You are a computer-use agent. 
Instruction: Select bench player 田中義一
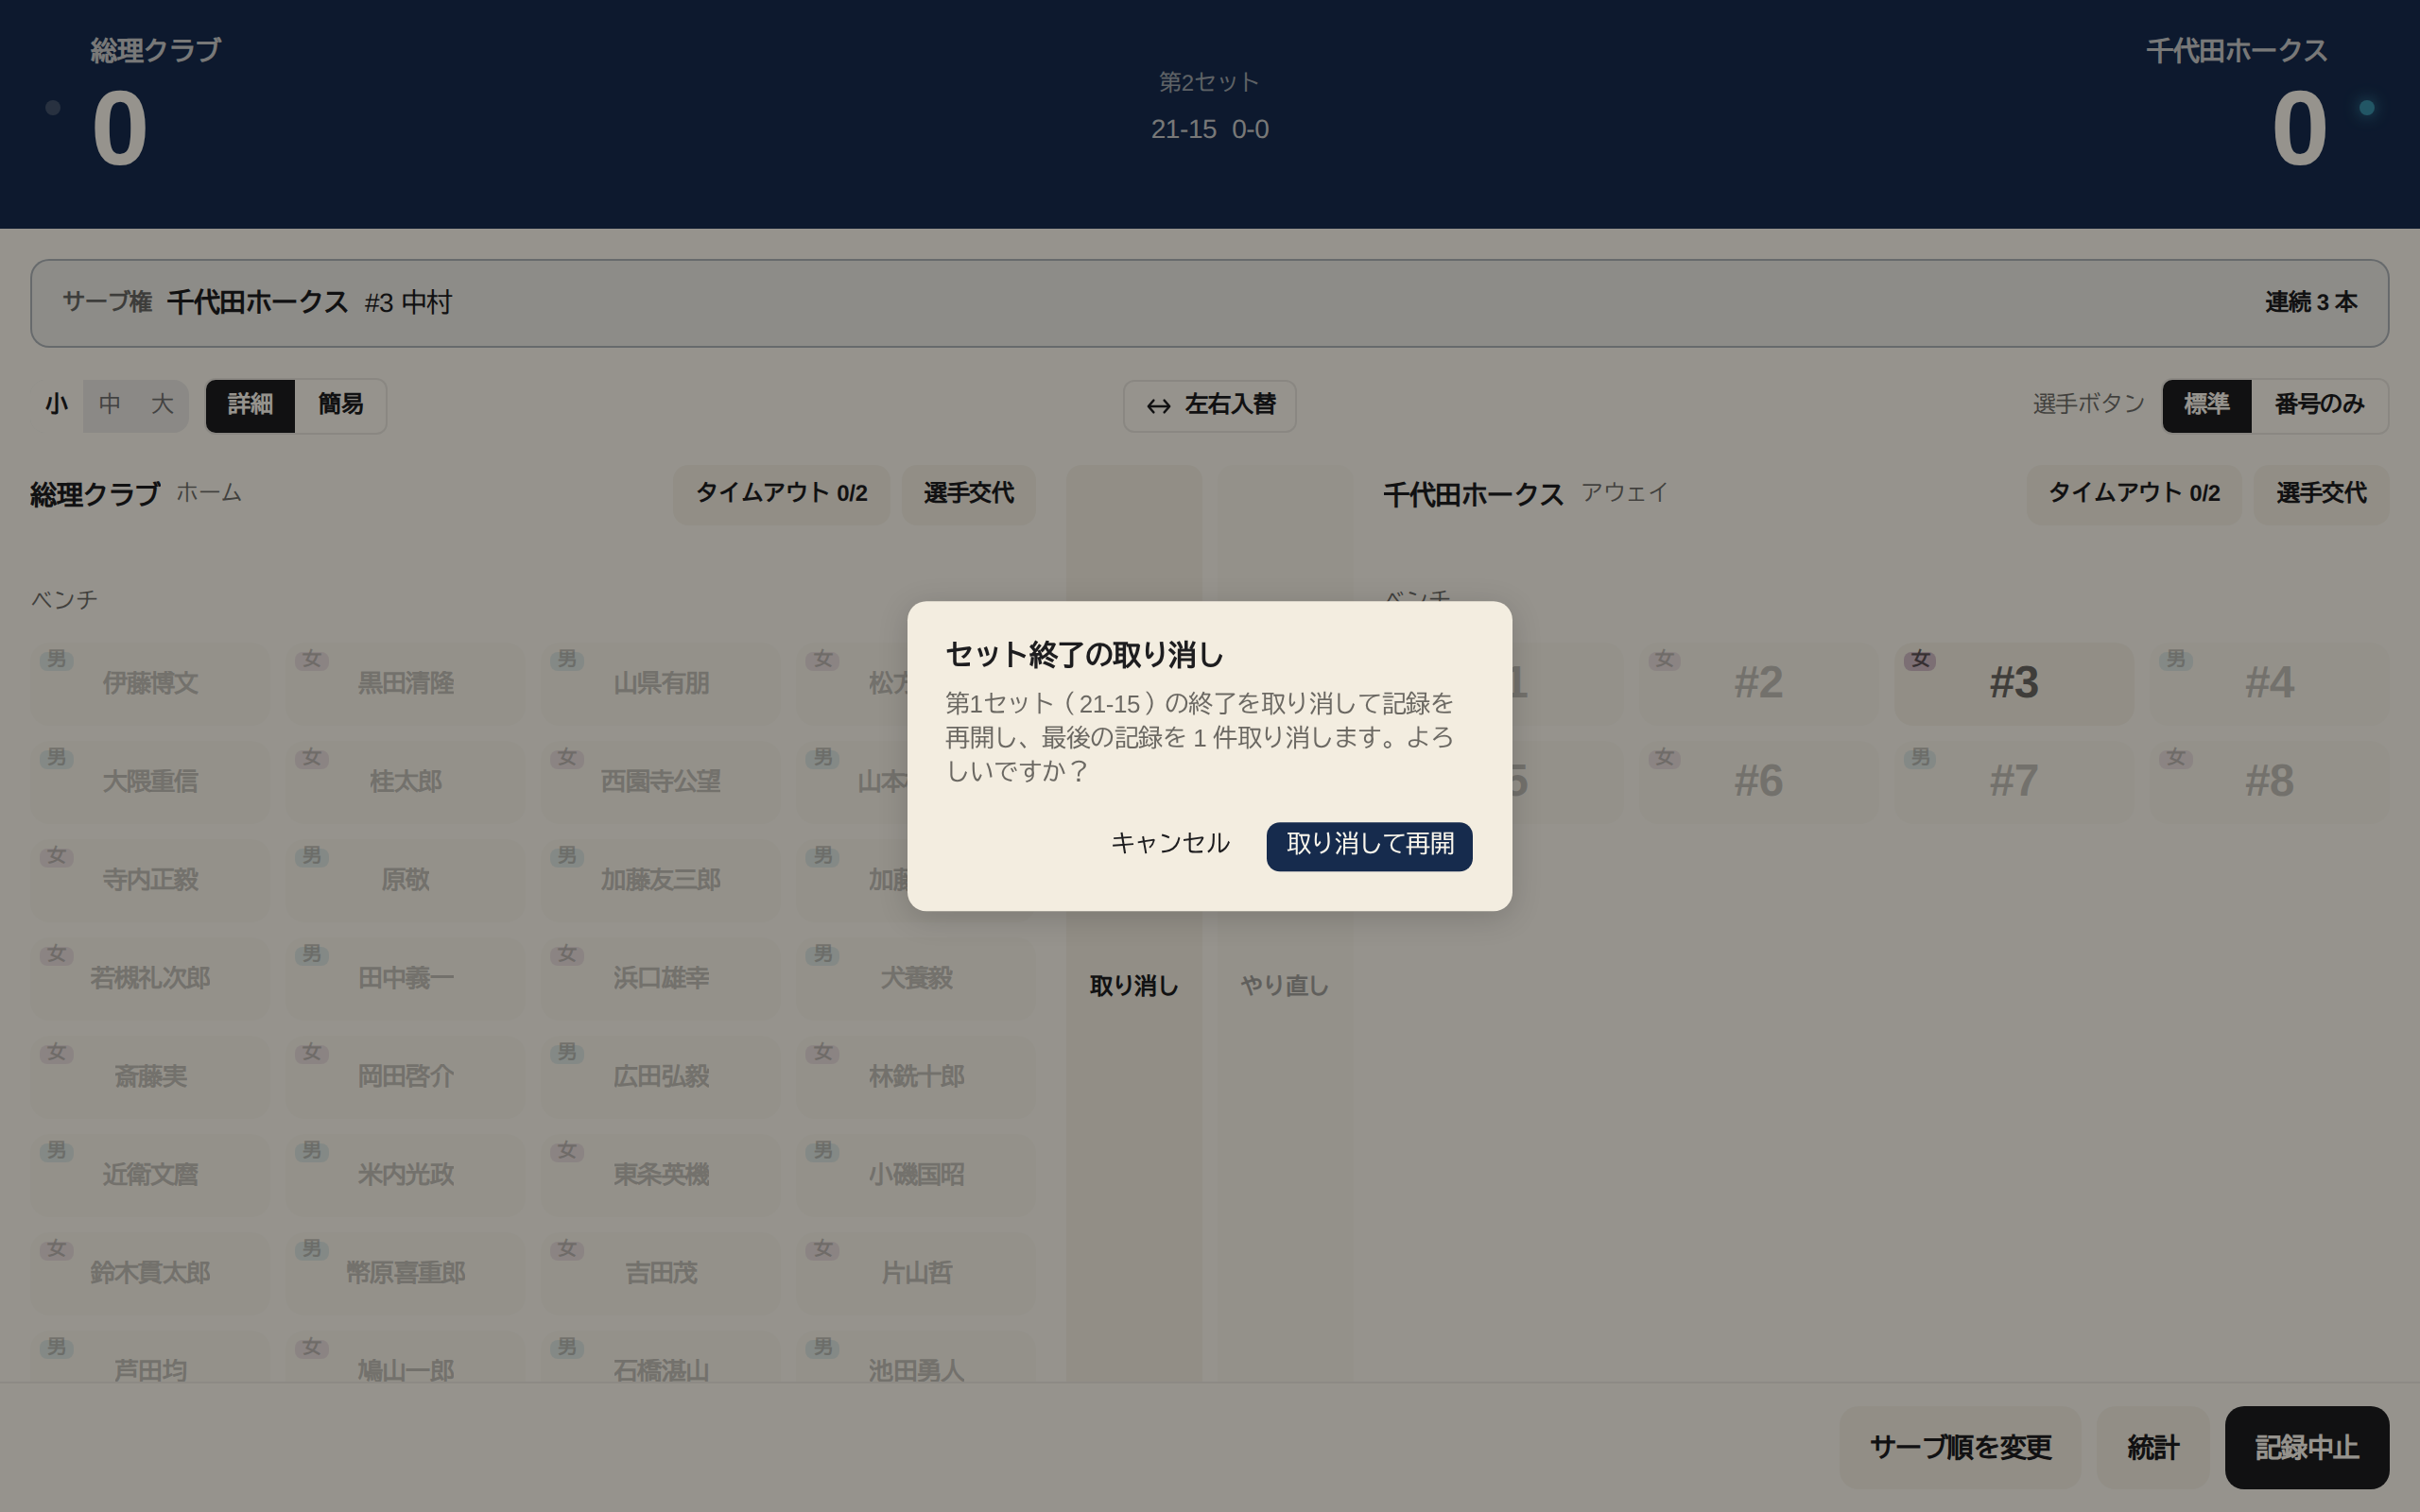pyautogui.click(x=406, y=978)
